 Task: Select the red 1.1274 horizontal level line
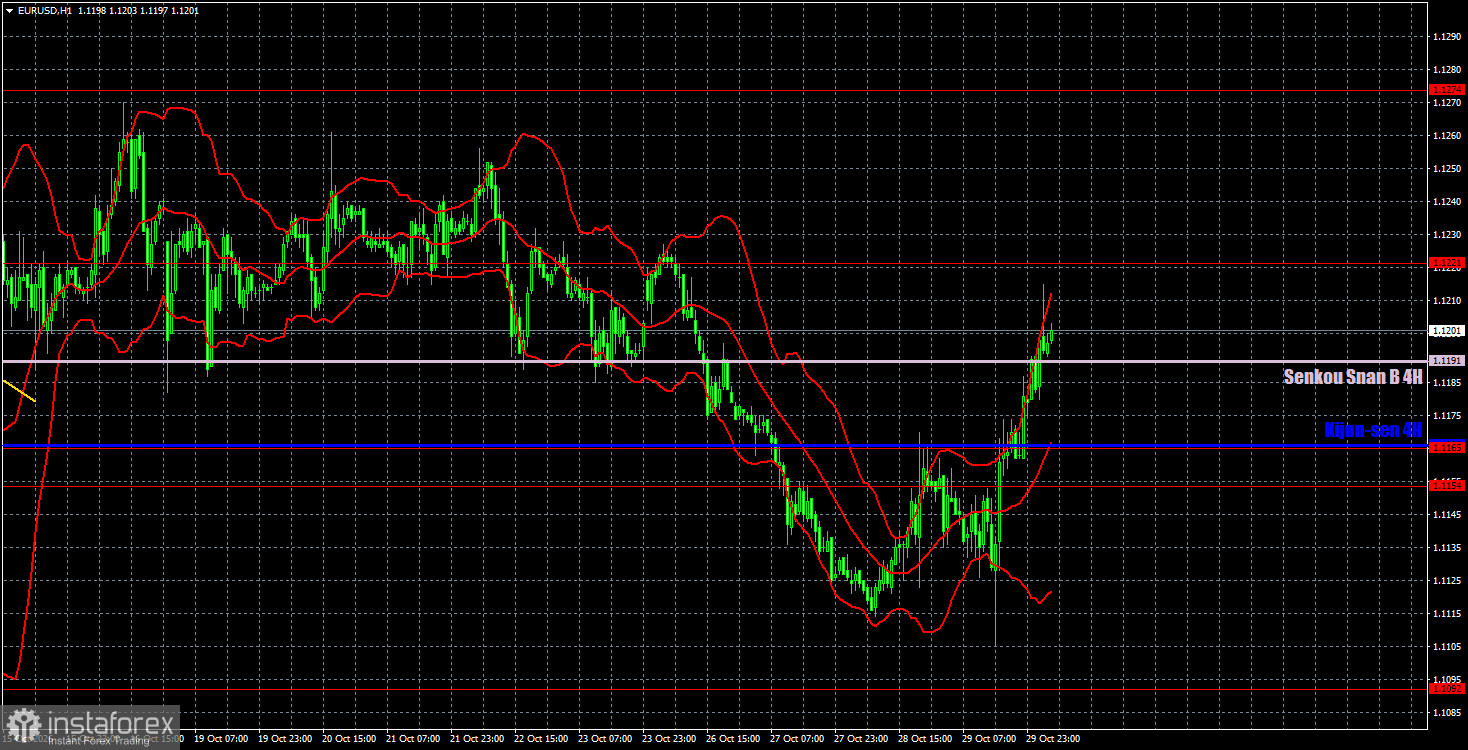pos(714,90)
